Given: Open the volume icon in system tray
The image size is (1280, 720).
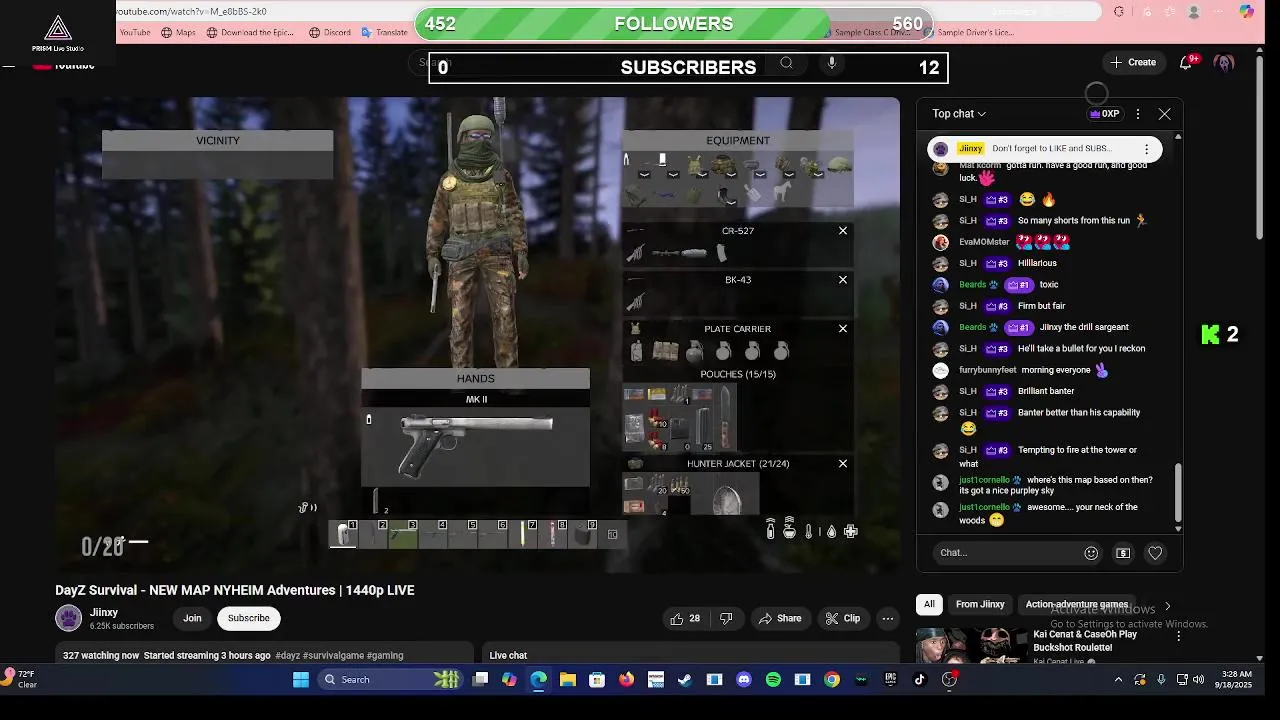Looking at the screenshot, I should coord(1199,680).
